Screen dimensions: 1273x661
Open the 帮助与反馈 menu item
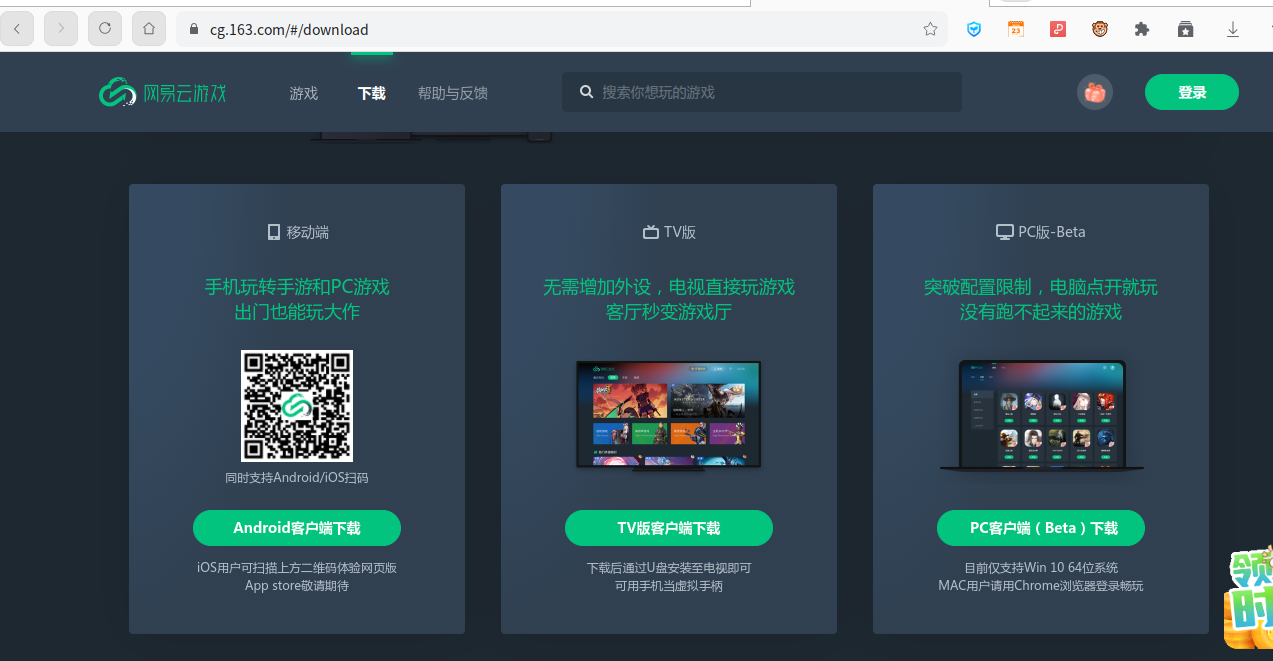452,92
